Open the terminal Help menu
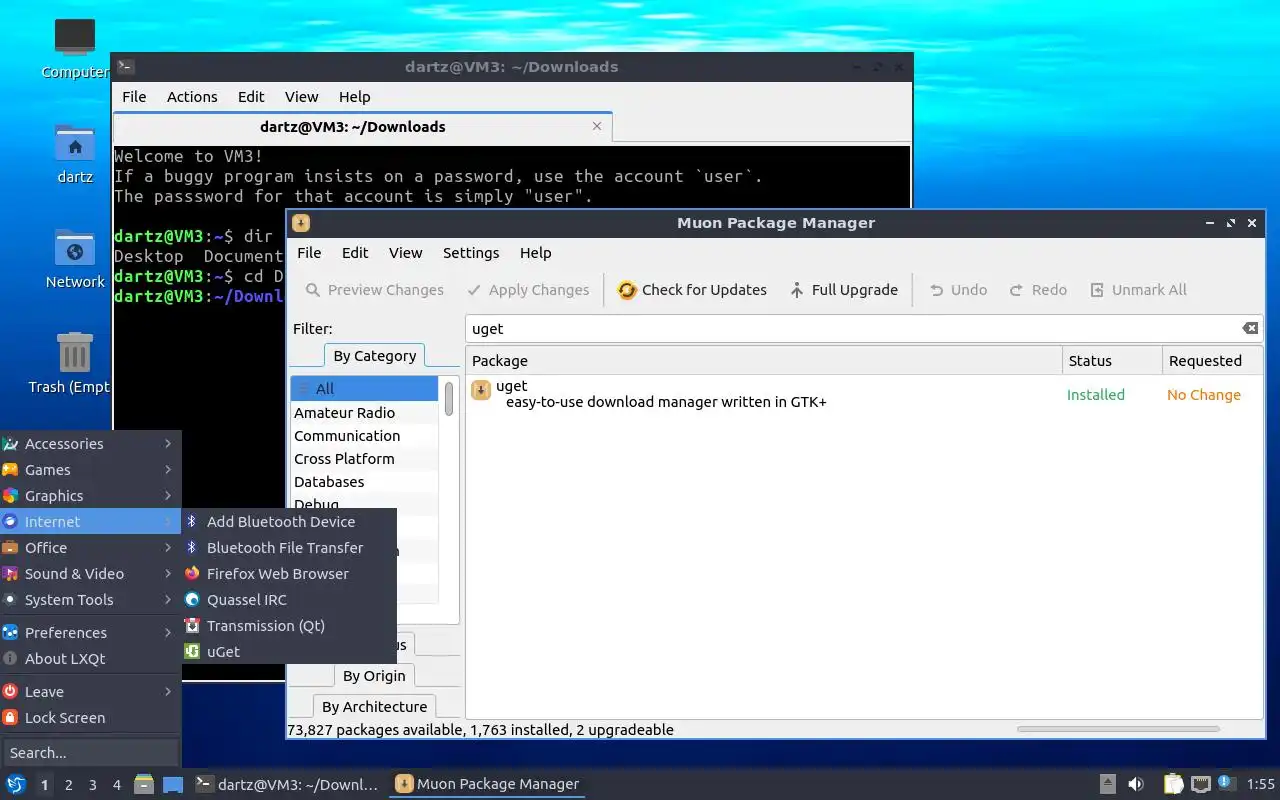The height and width of the screenshot is (800, 1280). (x=355, y=97)
